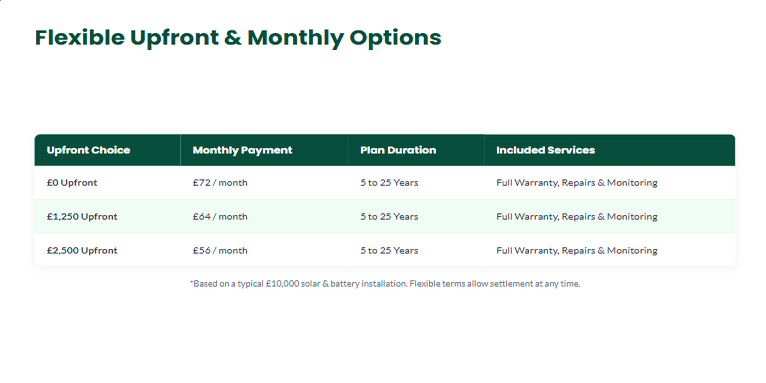Click 'Flexible terms allow settlement' footnote sentence
The height and width of the screenshot is (383, 766).
point(495,283)
